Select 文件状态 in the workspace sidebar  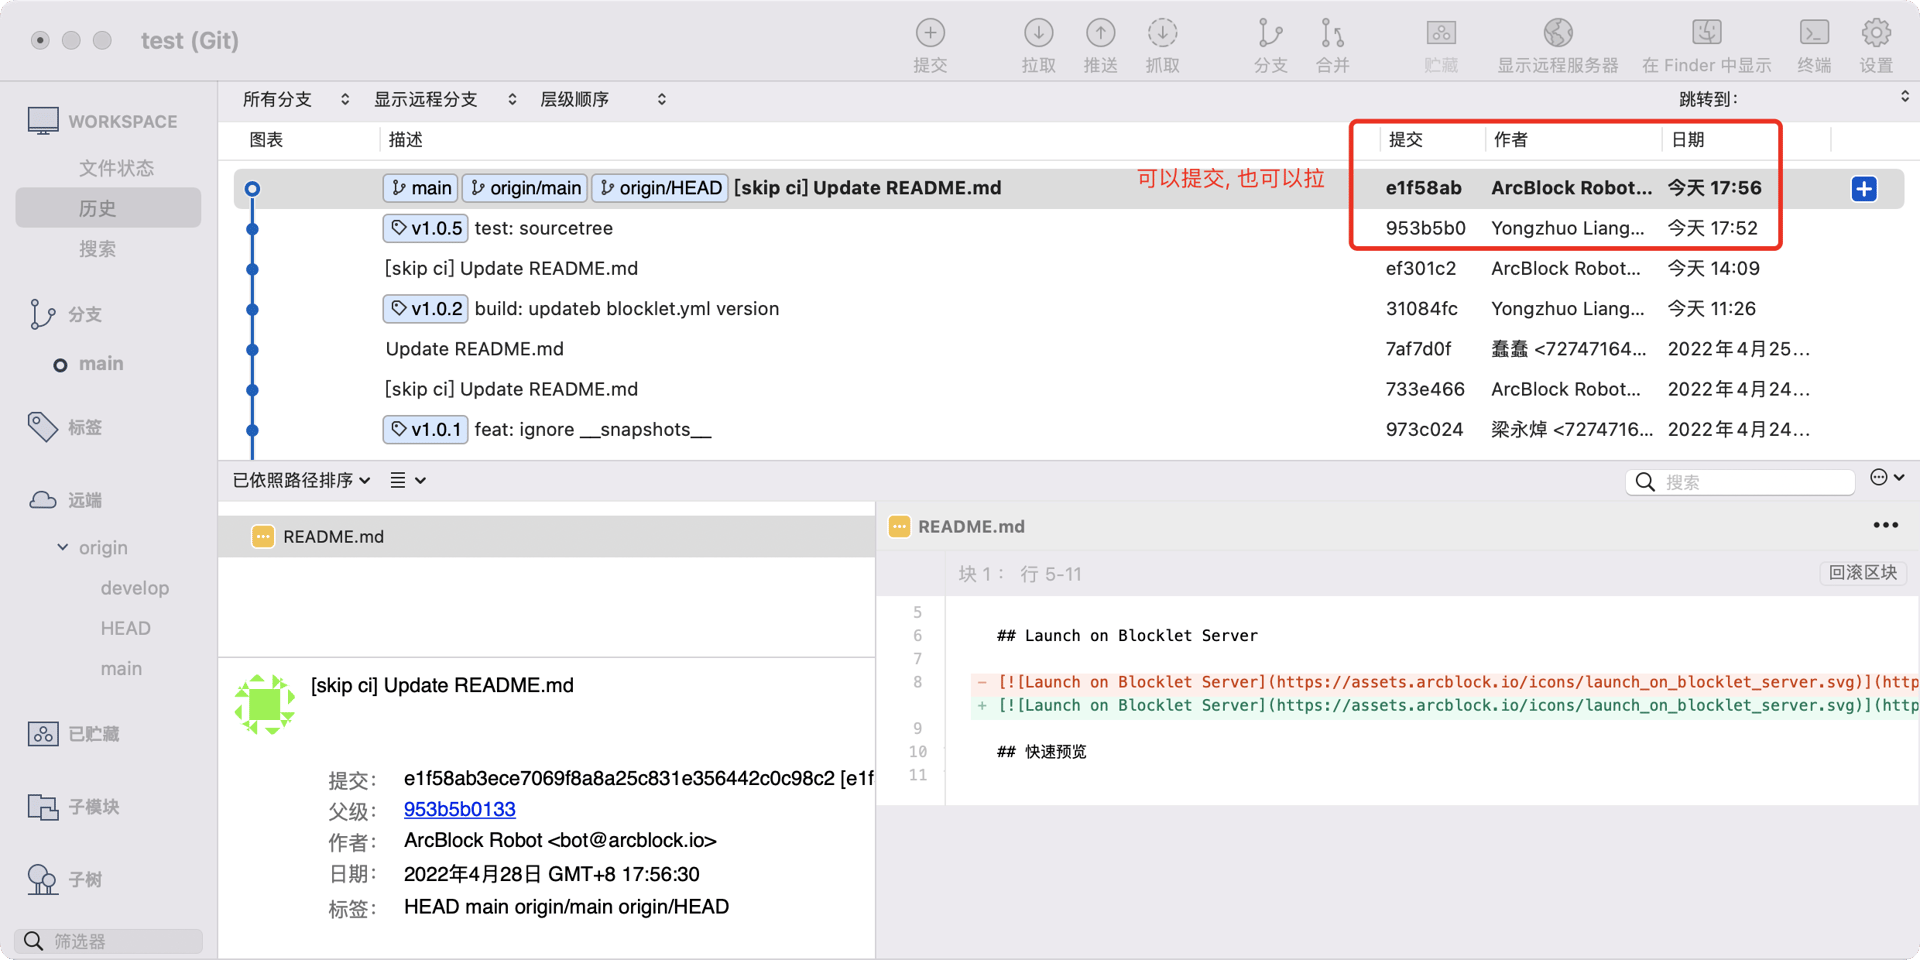point(116,168)
